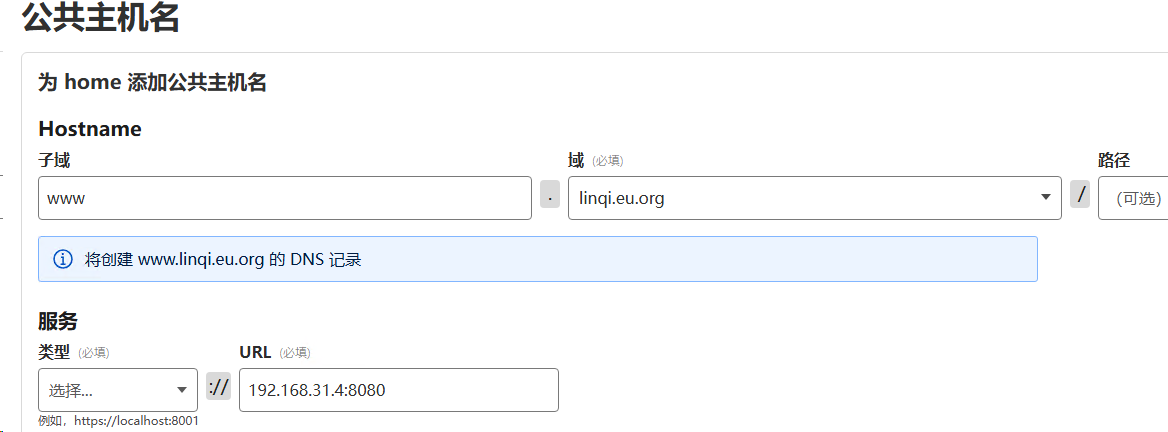Click the URL (必填) field label
This screenshot has width=1168, height=432.
[x=275, y=352]
